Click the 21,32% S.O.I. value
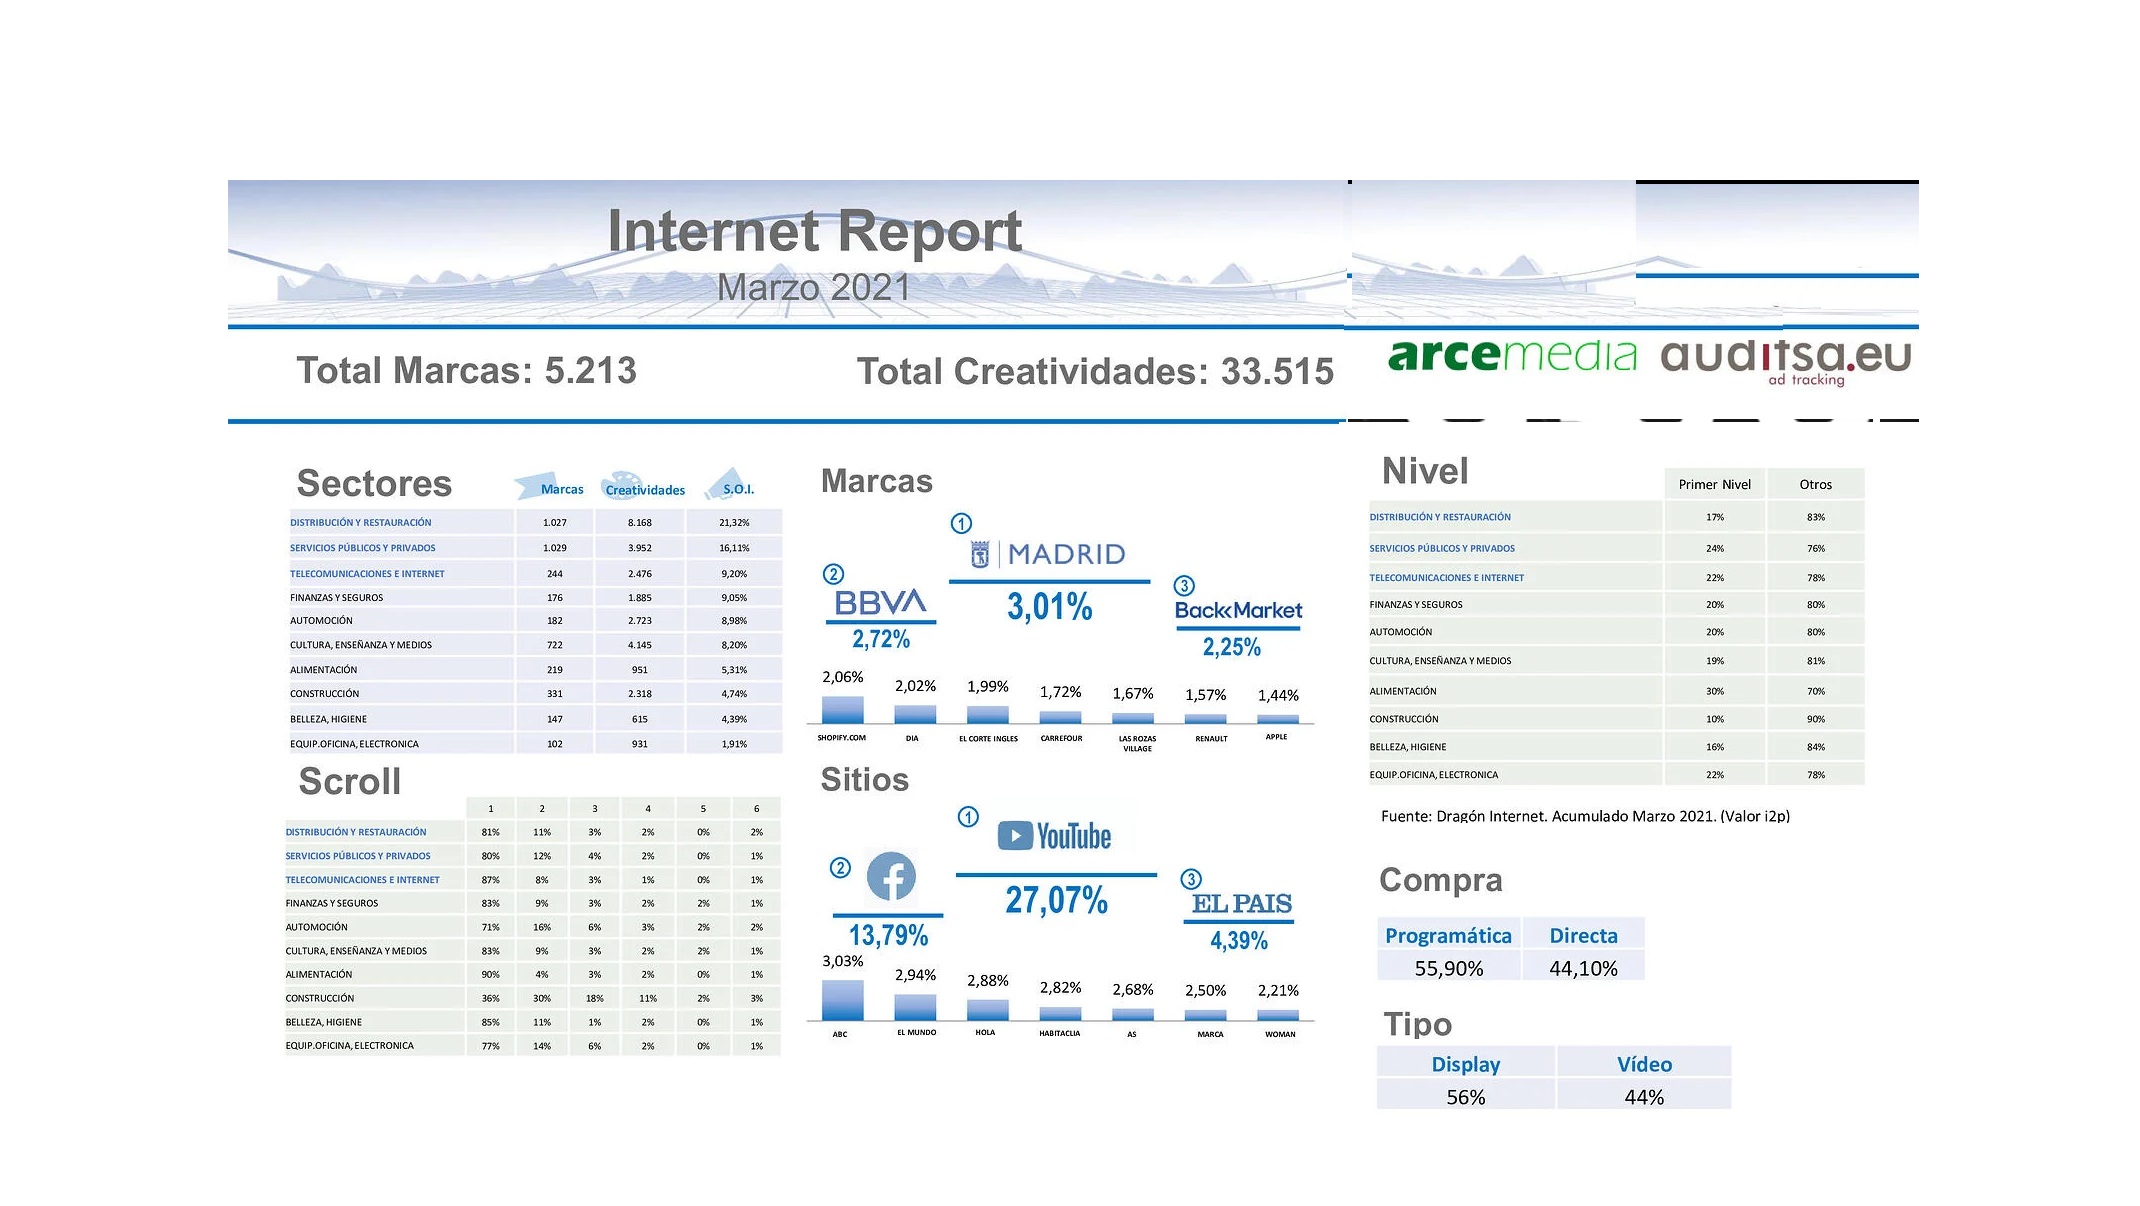 click(734, 522)
